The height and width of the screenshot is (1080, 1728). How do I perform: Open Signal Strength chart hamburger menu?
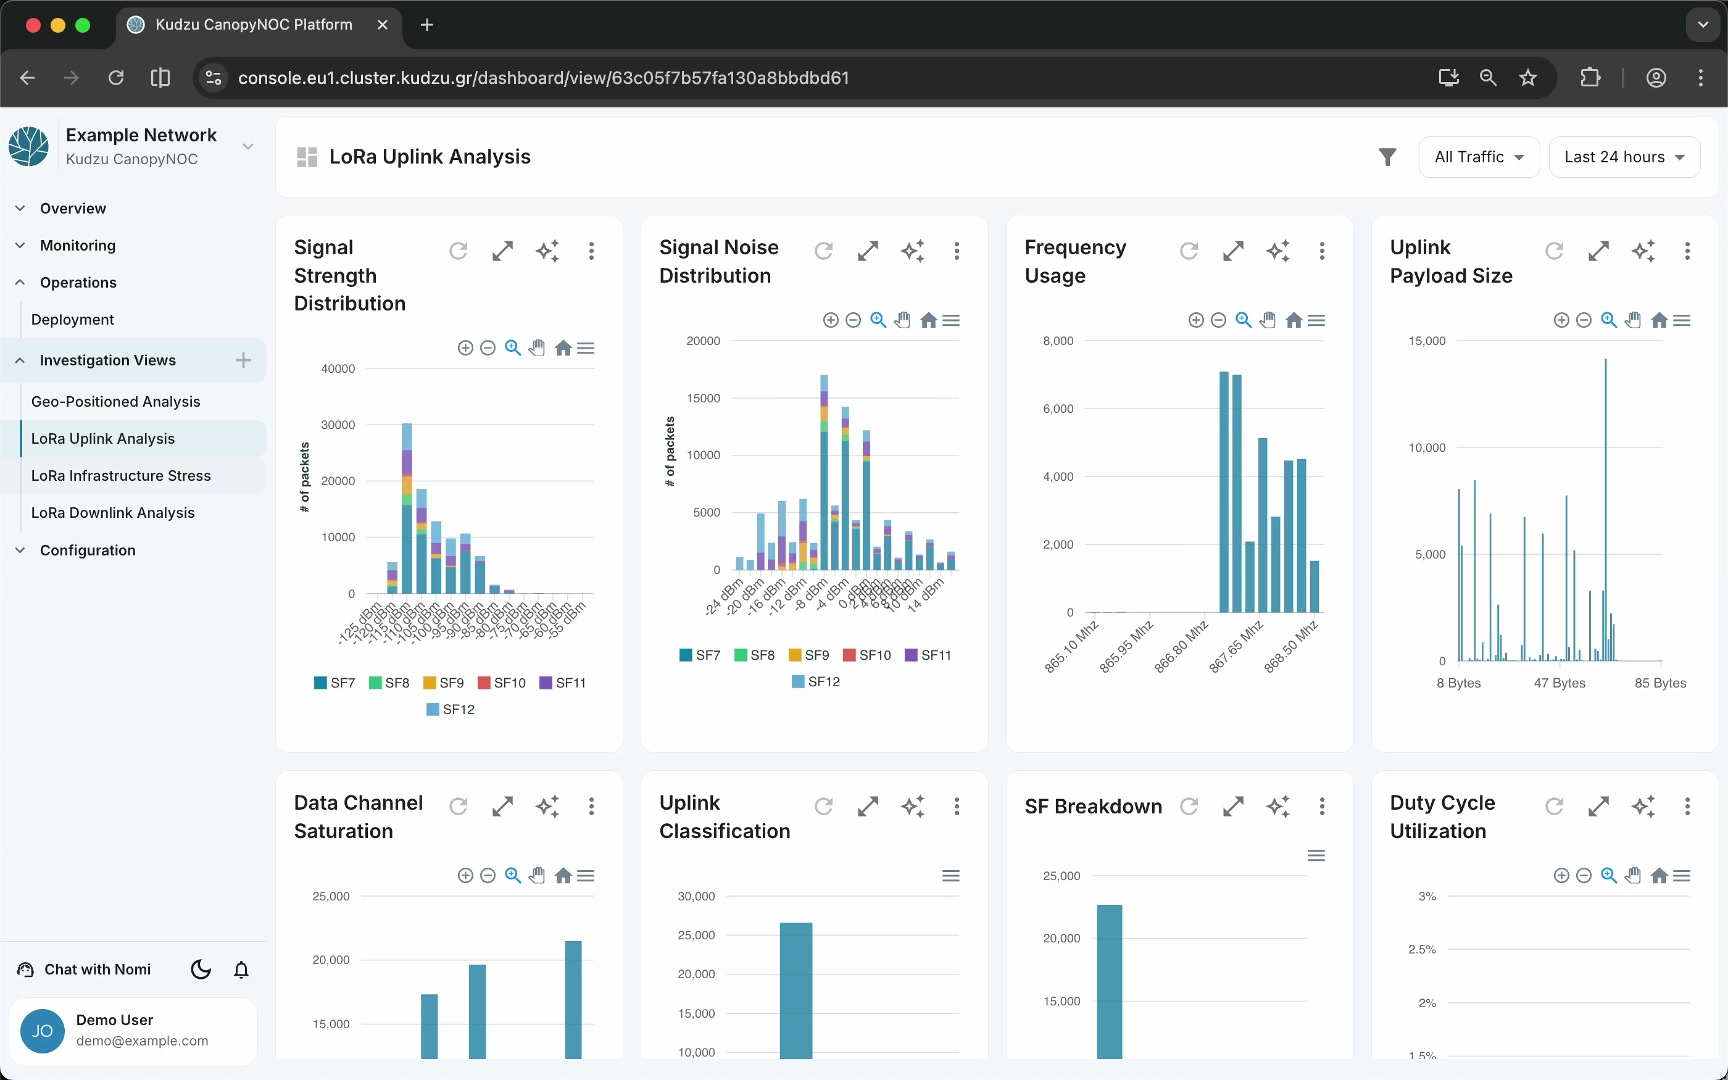[586, 348]
